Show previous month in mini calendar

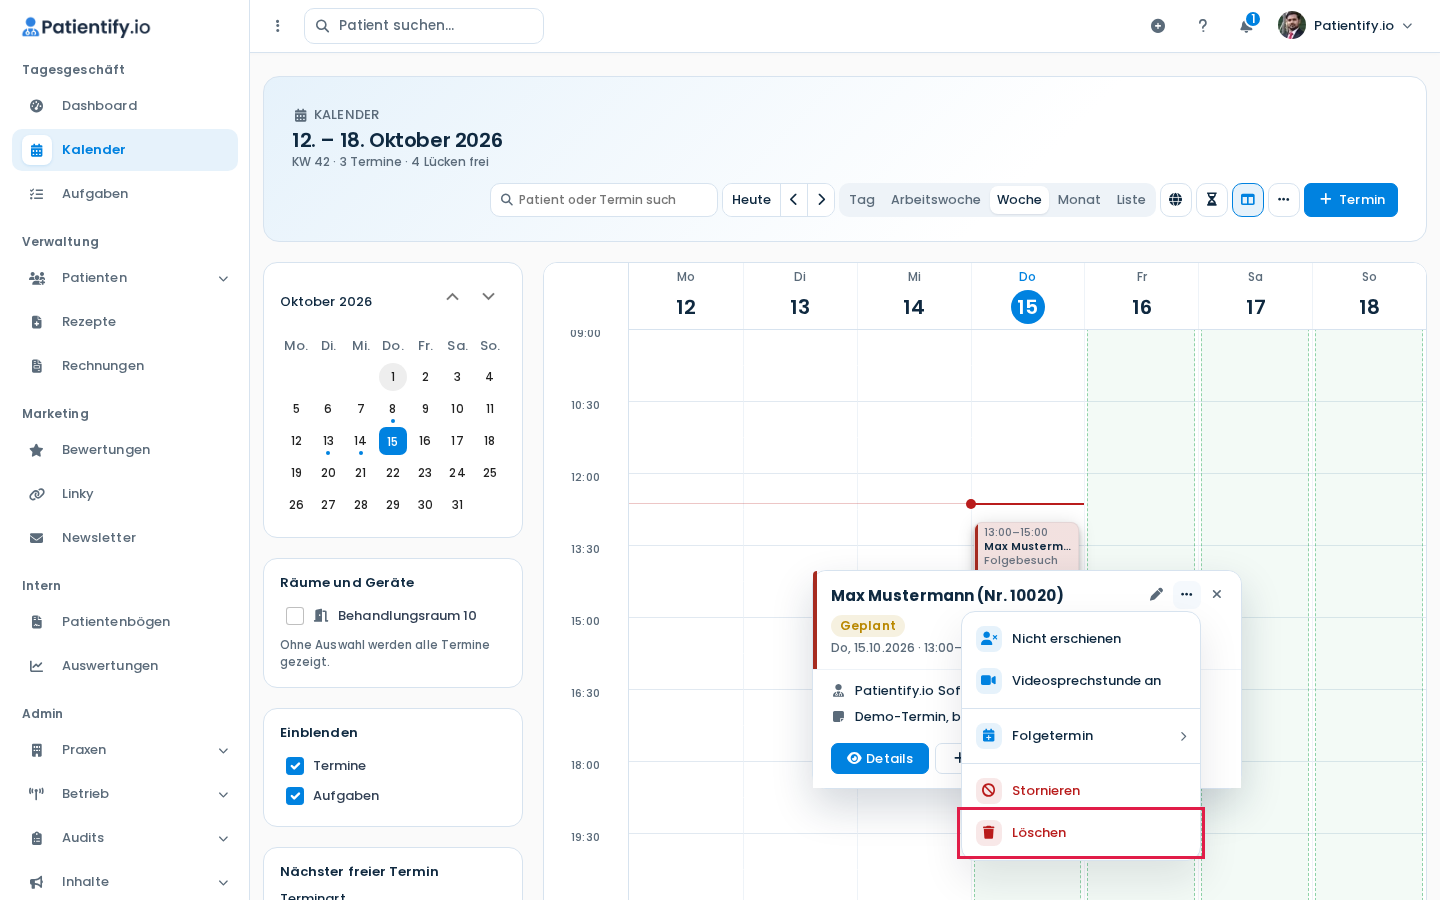click(x=452, y=297)
